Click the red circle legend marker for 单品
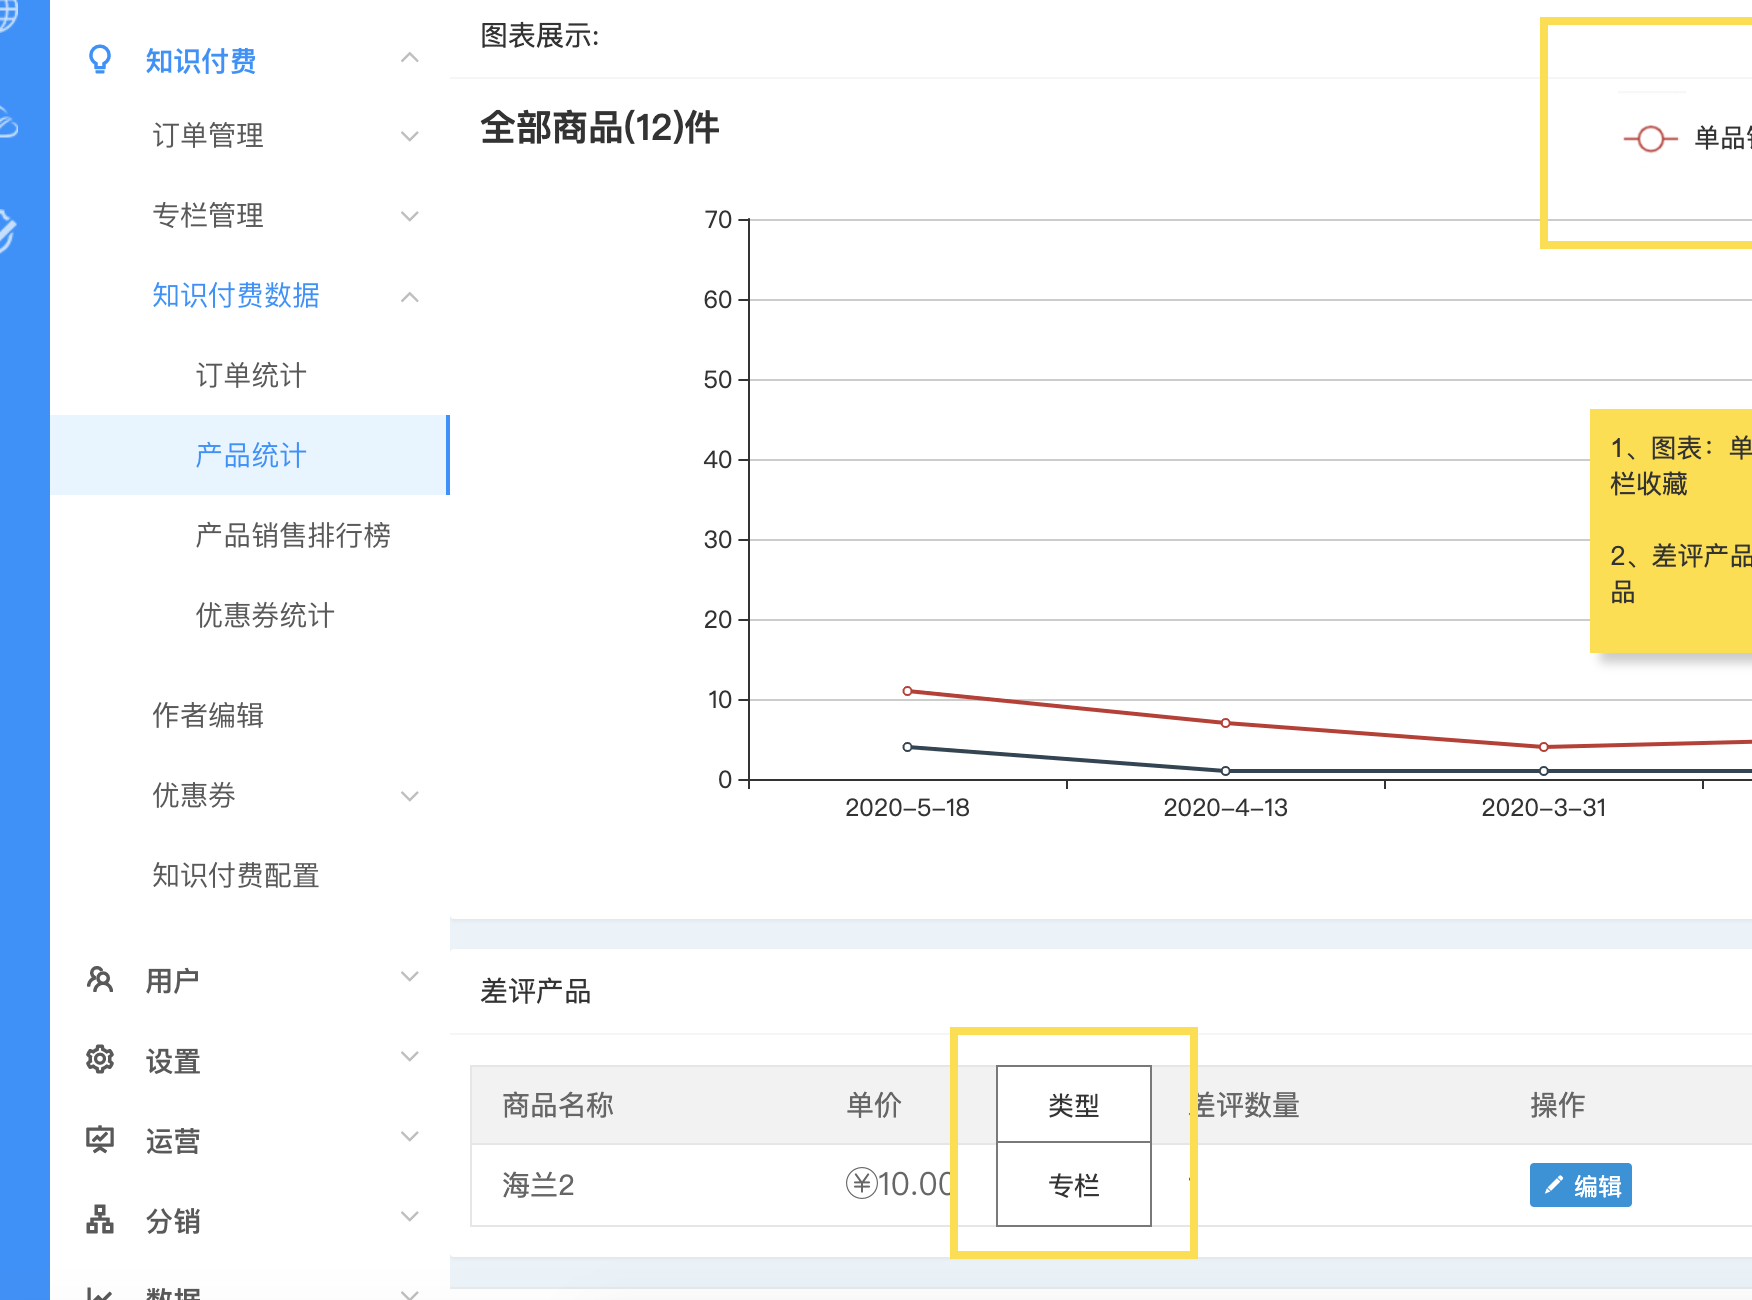 (x=1651, y=139)
